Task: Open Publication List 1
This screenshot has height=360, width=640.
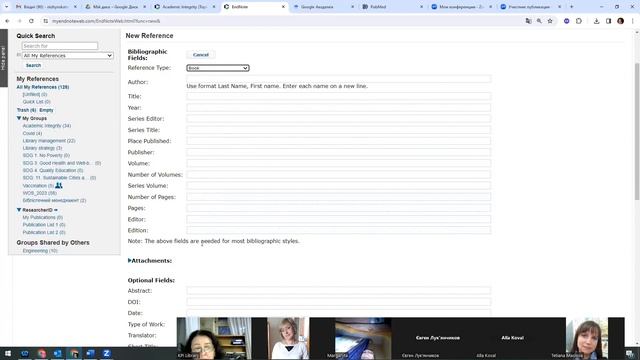Action: pyautogui.click(x=44, y=224)
